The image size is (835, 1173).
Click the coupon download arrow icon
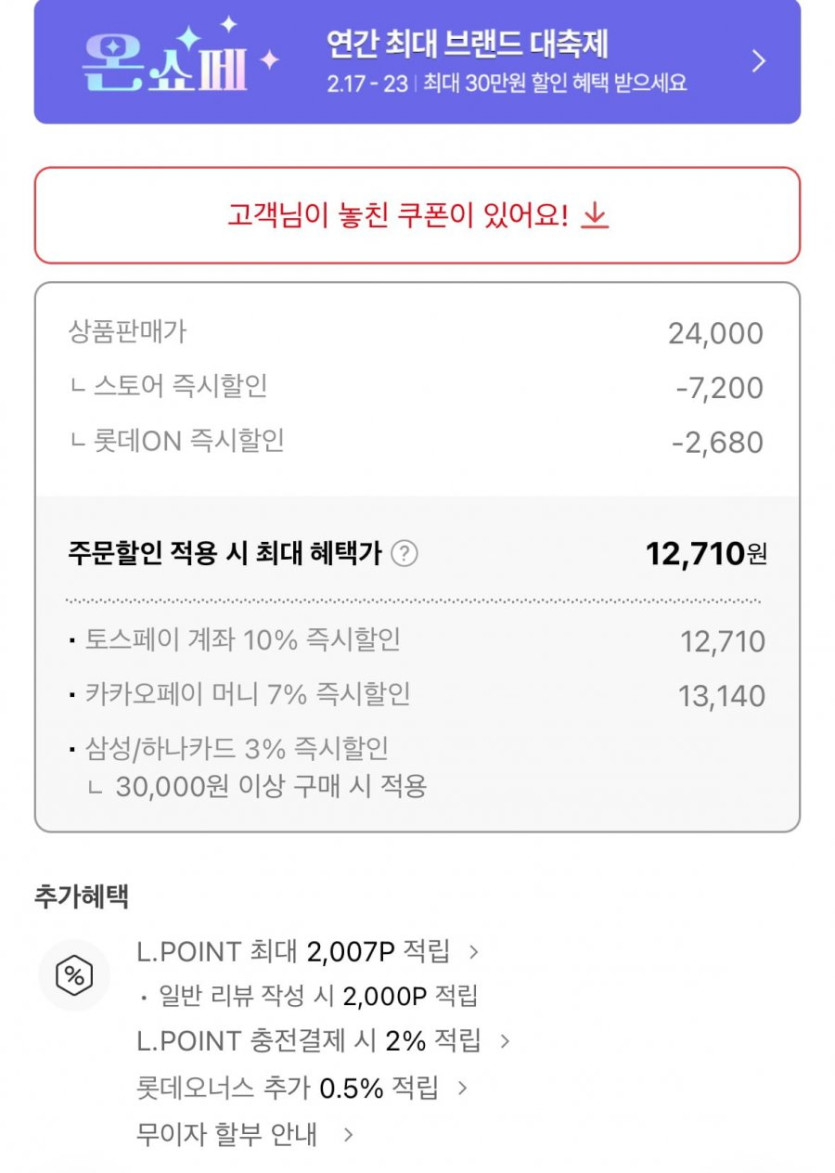pyautogui.click(x=595, y=215)
